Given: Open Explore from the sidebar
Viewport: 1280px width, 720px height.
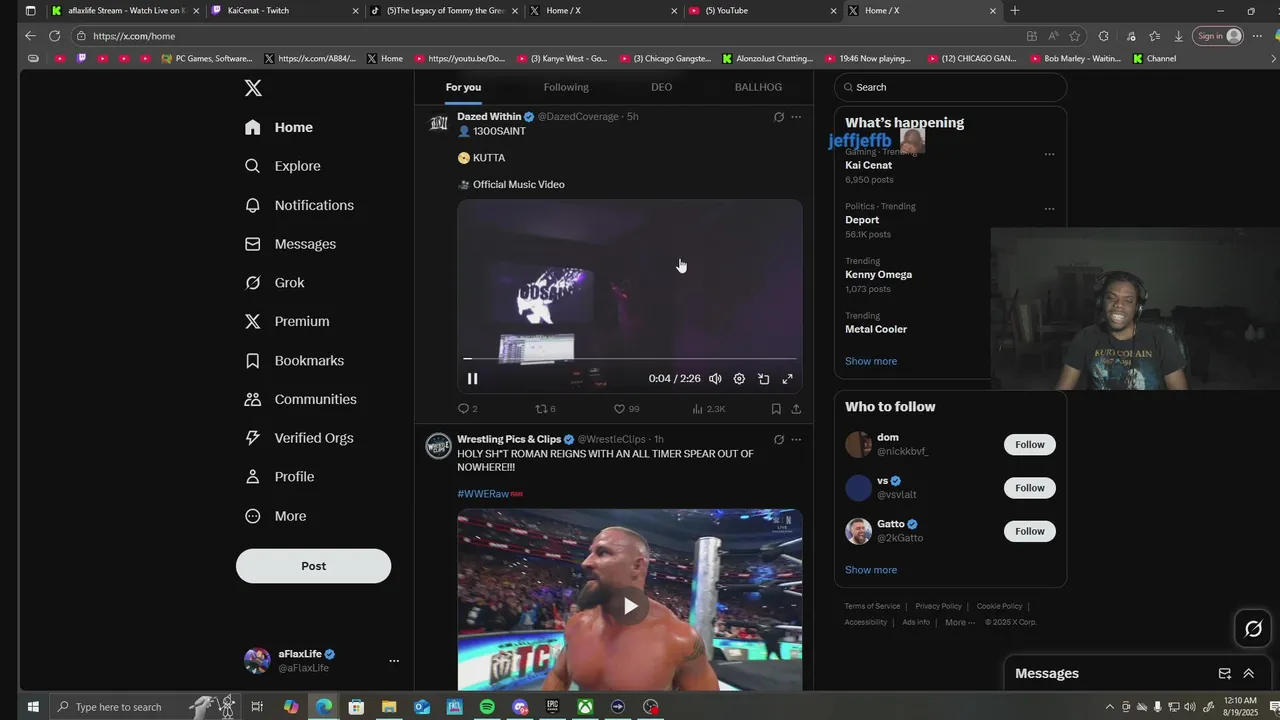Looking at the screenshot, I should [283, 166].
